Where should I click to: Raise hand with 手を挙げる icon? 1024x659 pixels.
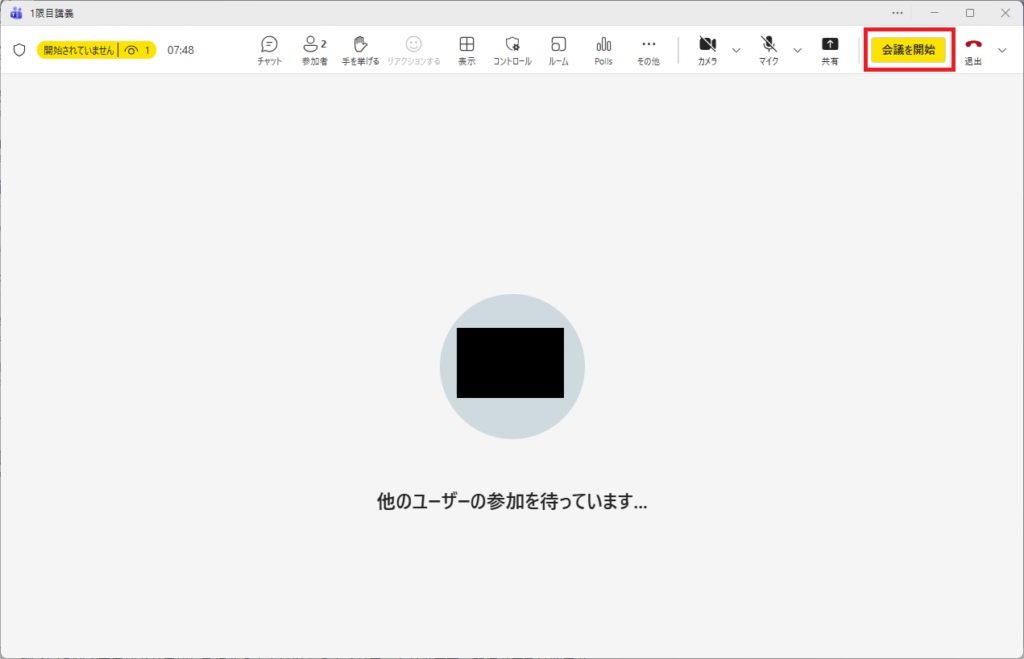(360, 49)
